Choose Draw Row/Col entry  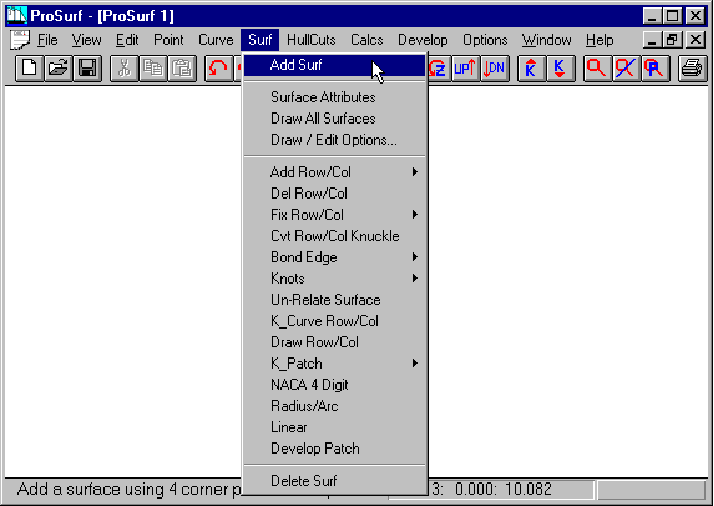(335, 342)
